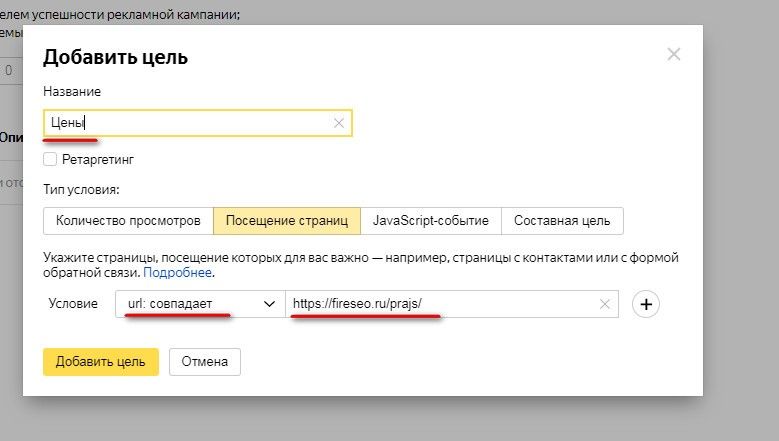
Task: Clear the URL condition value with X icon
Action: tap(605, 304)
